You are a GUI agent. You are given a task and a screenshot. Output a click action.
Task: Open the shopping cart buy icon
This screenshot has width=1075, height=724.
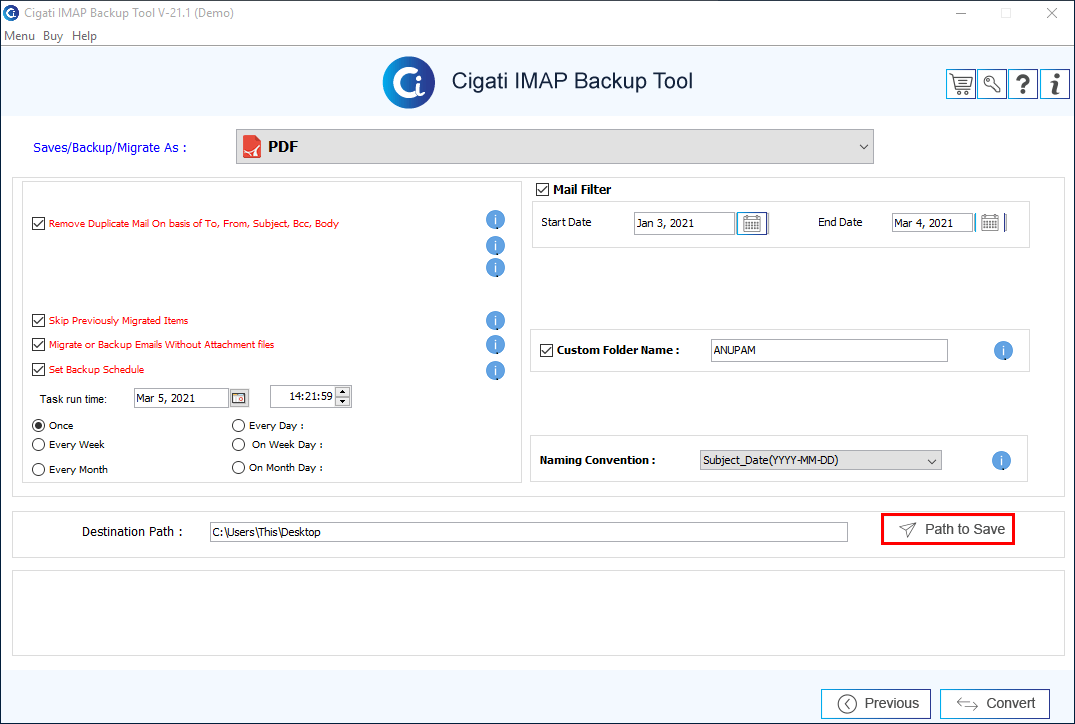[961, 84]
